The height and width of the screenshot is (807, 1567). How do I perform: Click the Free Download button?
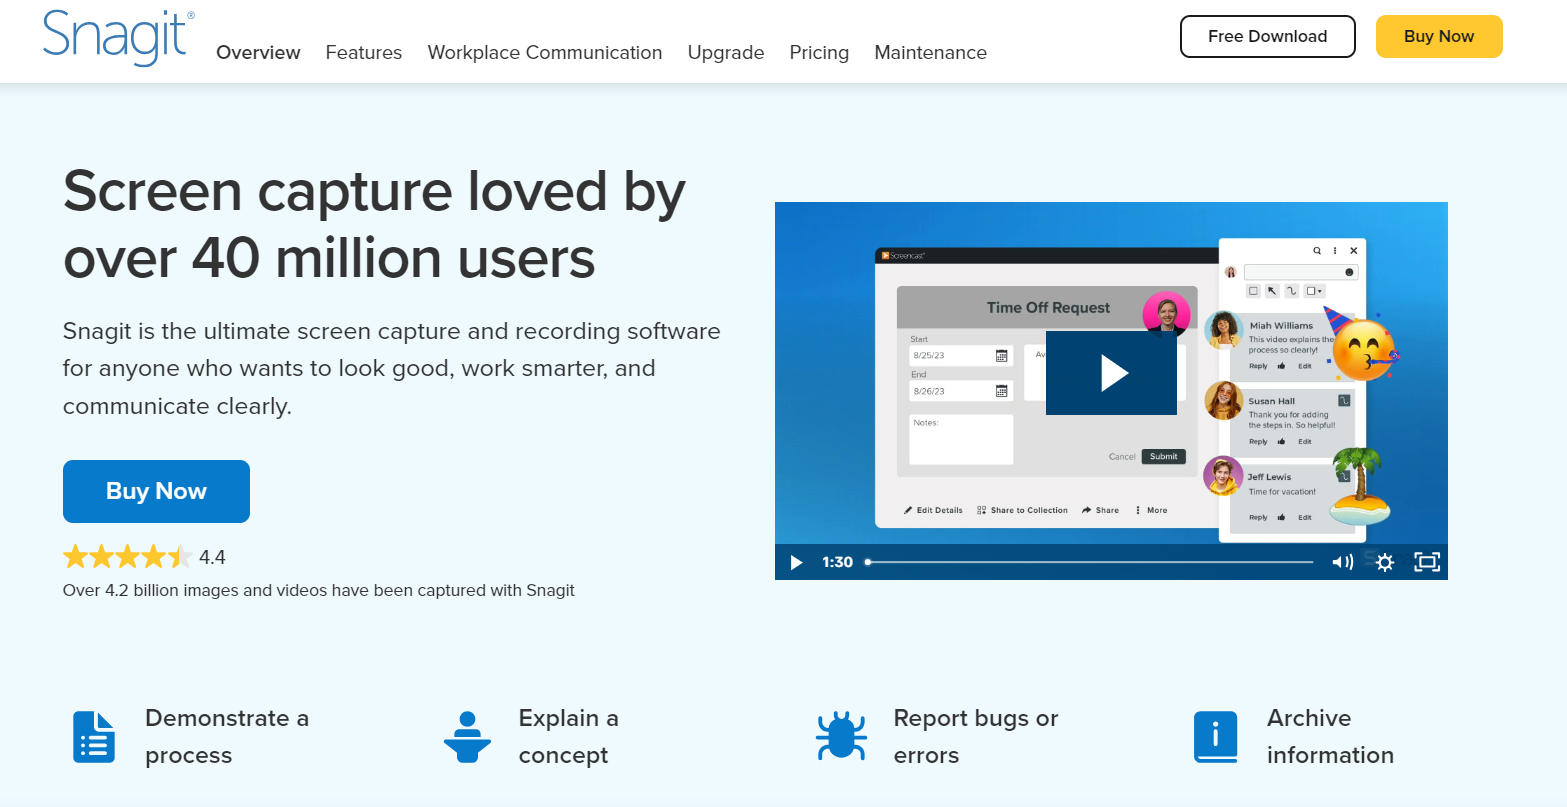tap(1267, 37)
